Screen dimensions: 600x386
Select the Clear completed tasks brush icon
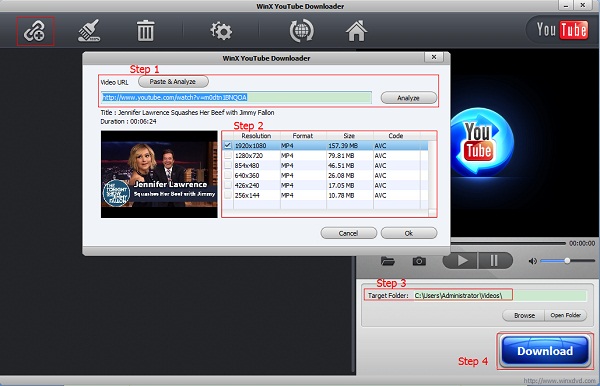tap(89, 31)
